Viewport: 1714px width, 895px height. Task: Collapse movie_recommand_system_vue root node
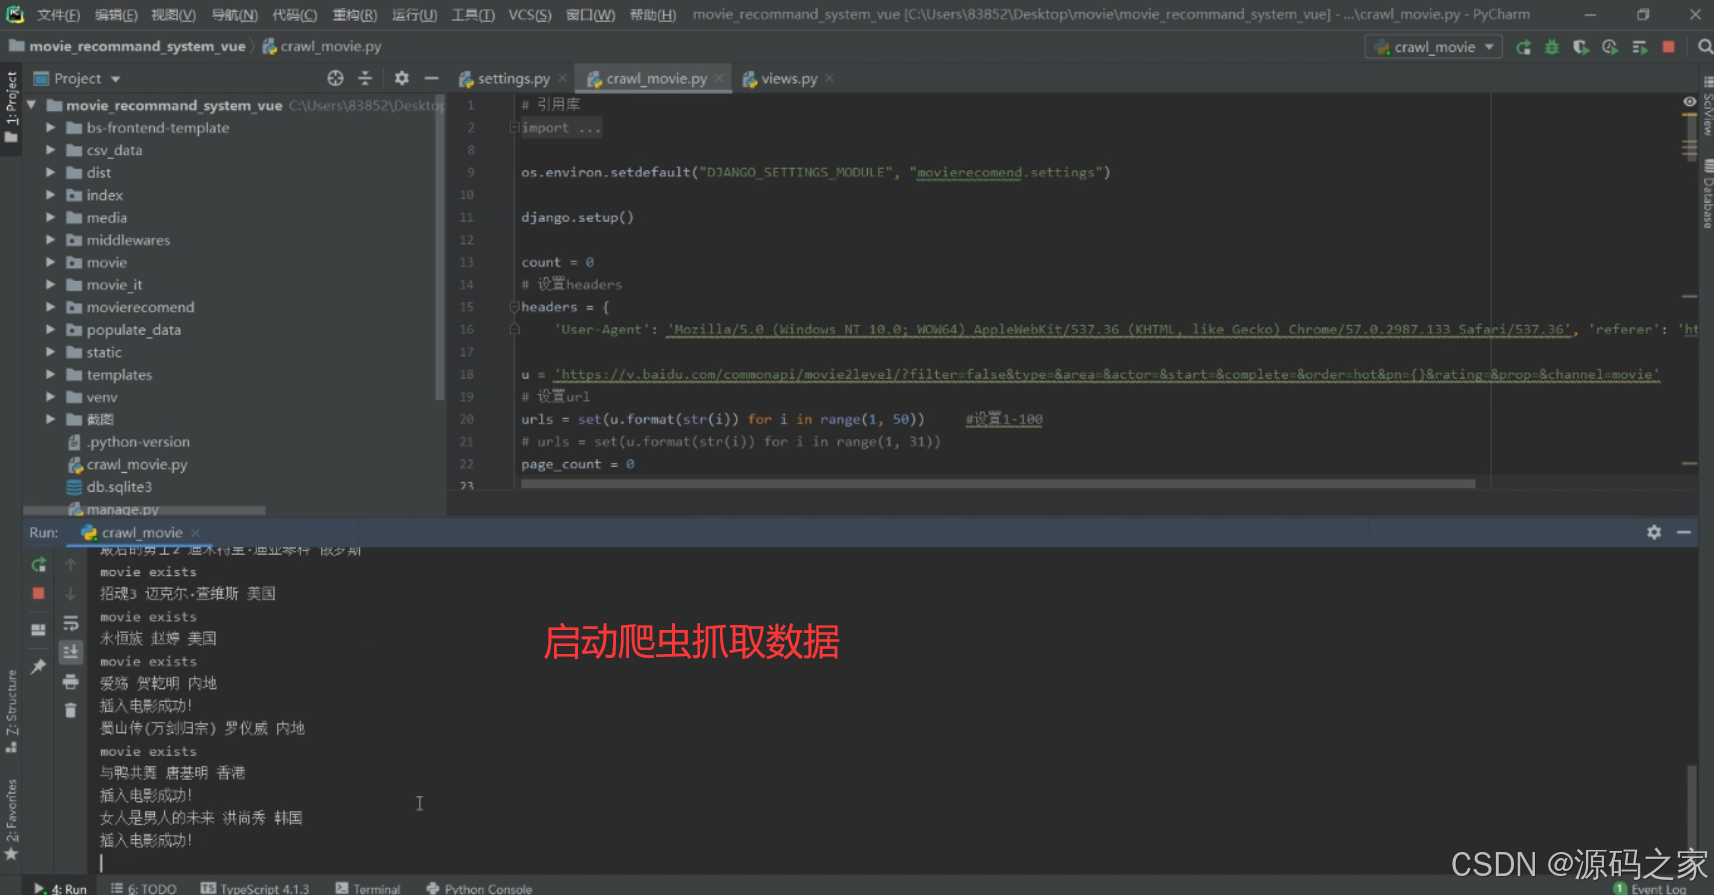pos(32,105)
